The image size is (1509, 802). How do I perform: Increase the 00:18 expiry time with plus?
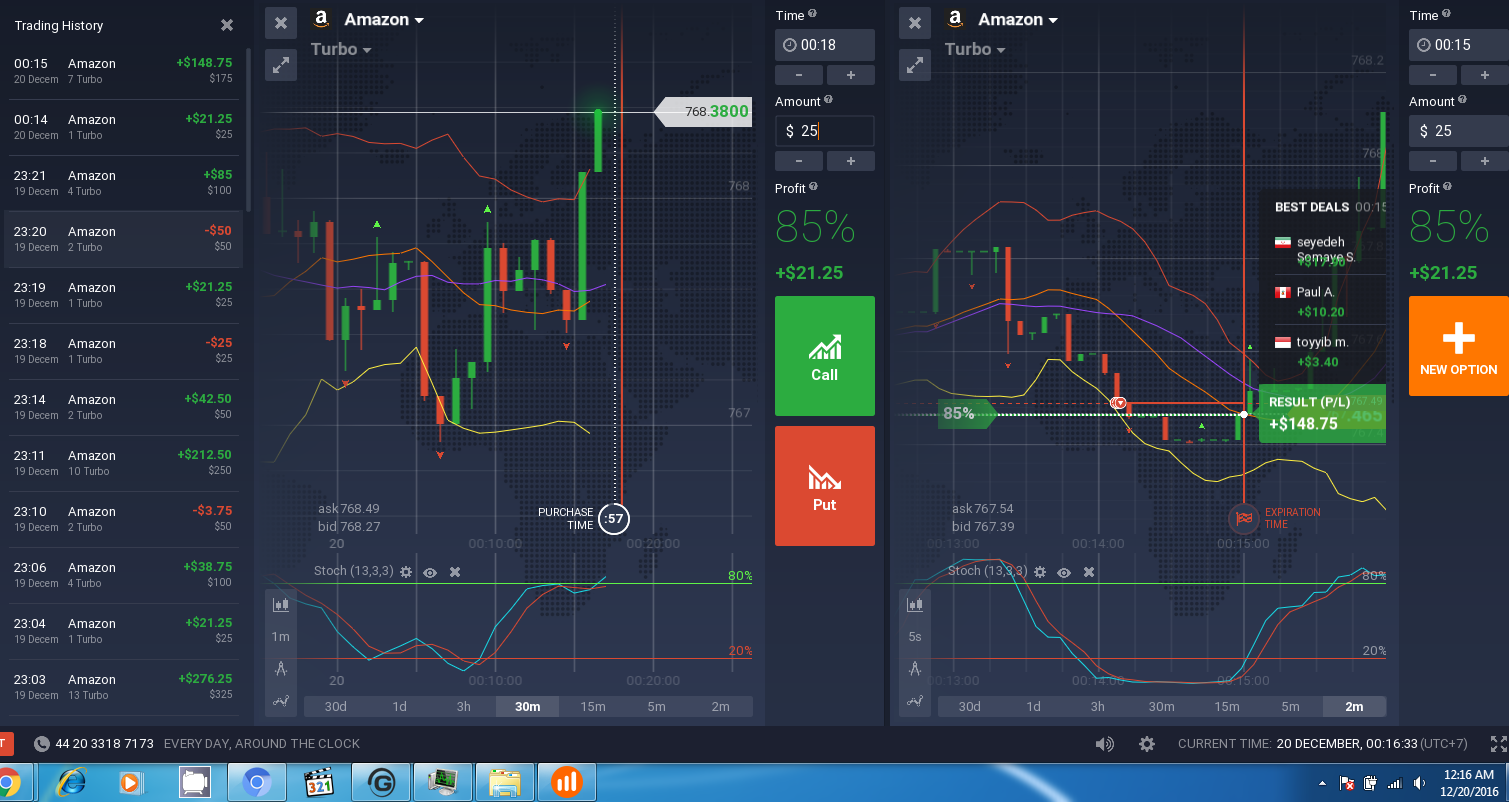tap(851, 75)
